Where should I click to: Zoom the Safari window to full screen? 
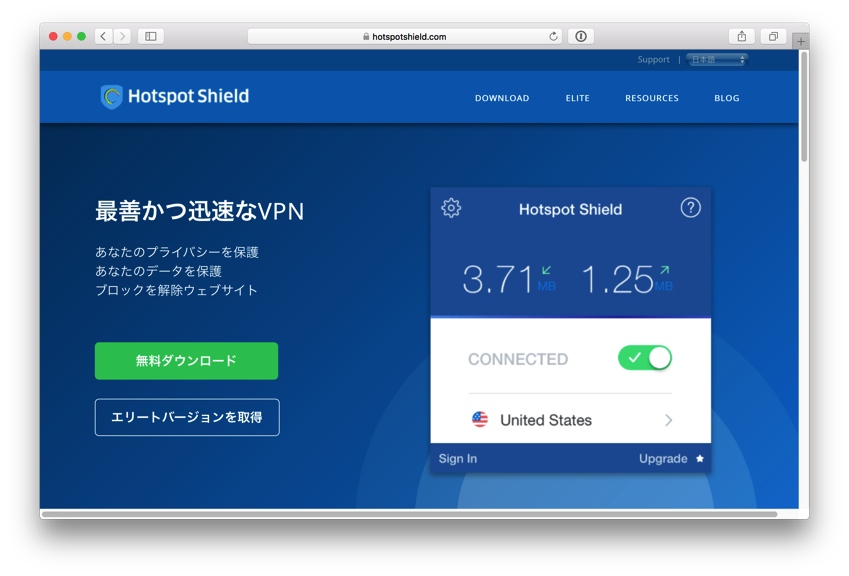[x=81, y=36]
